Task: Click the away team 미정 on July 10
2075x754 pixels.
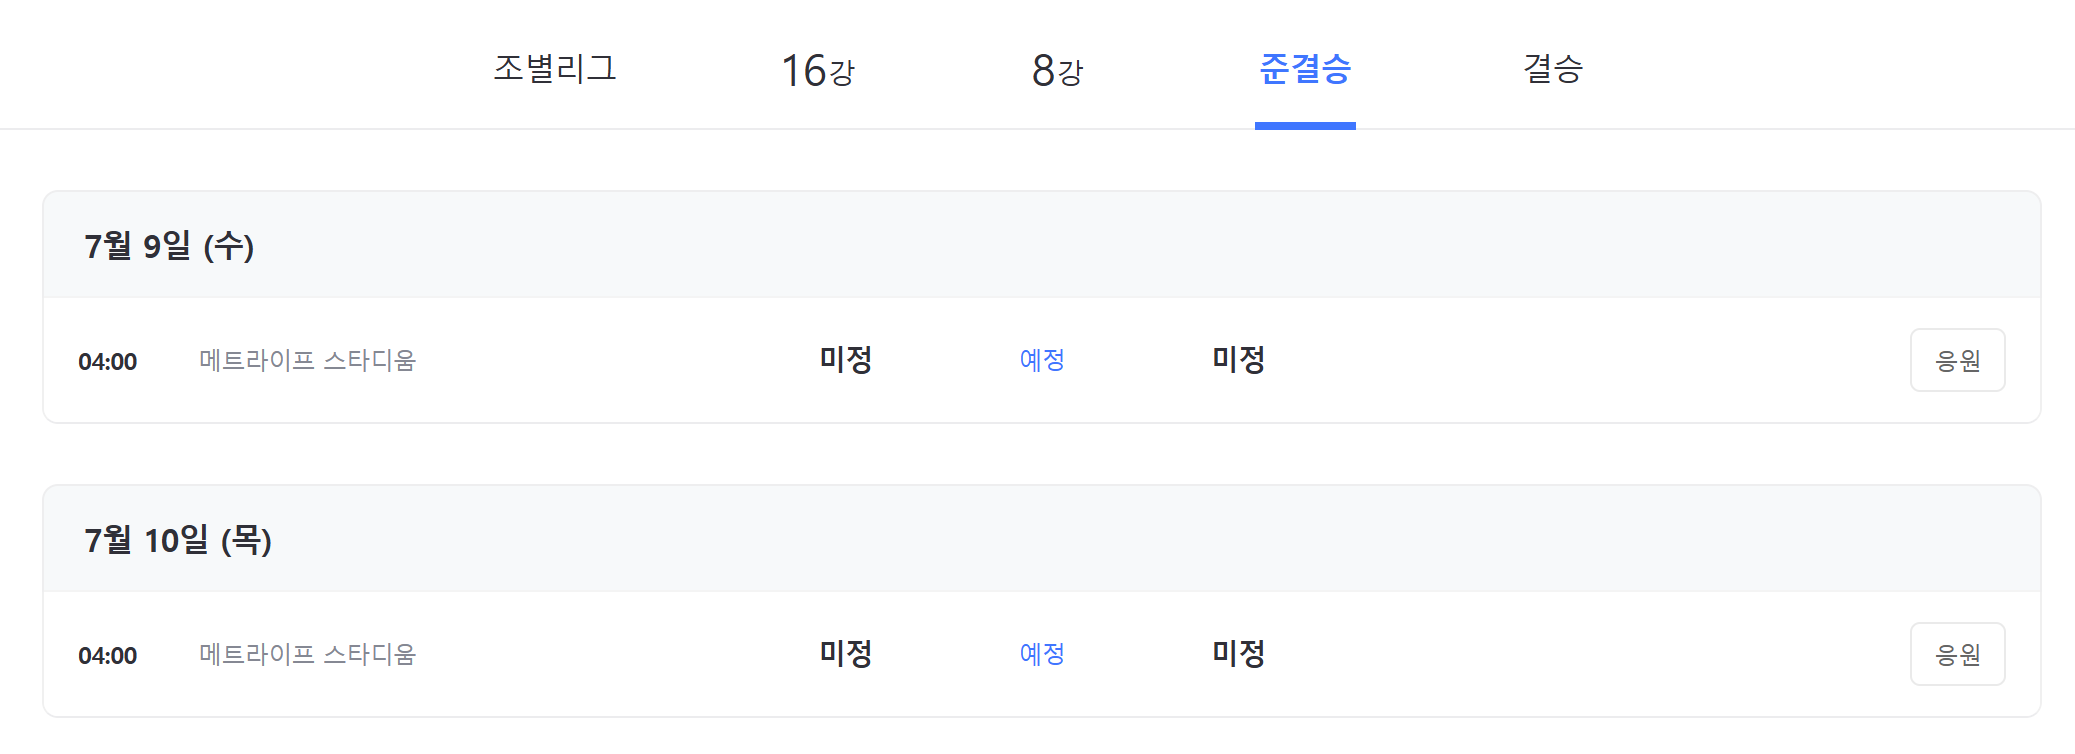Action: pyautogui.click(x=1238, y=654)
